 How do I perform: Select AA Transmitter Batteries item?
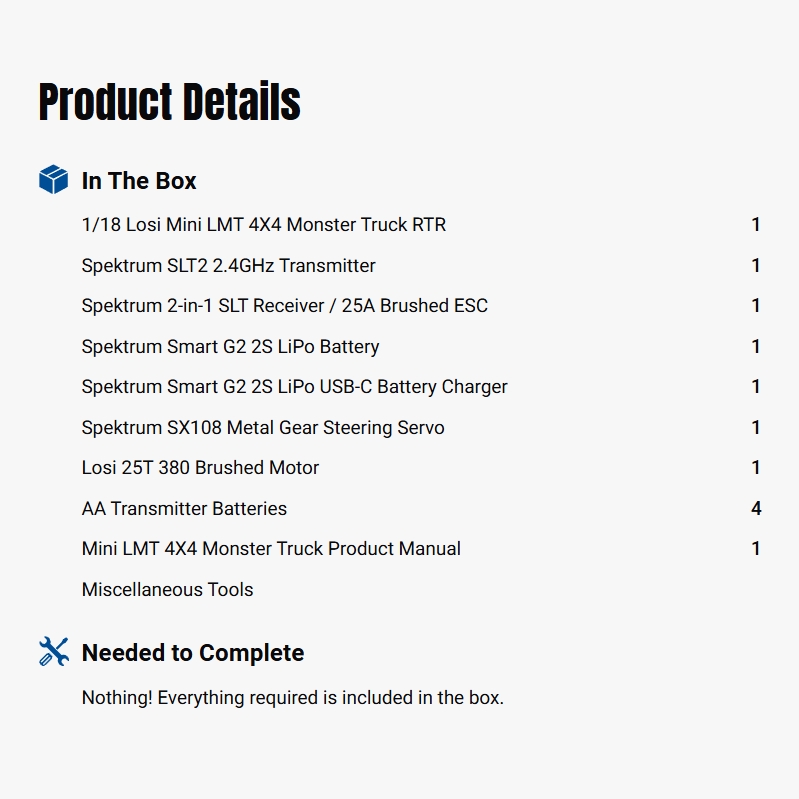click(184, 509)
